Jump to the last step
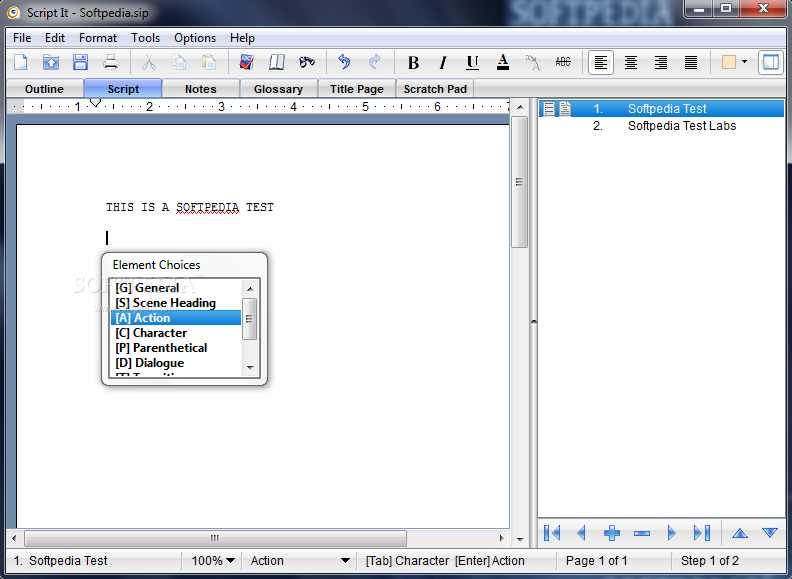Image resolution: width=792 pixels, height=579 pixels. coord(702,533)
